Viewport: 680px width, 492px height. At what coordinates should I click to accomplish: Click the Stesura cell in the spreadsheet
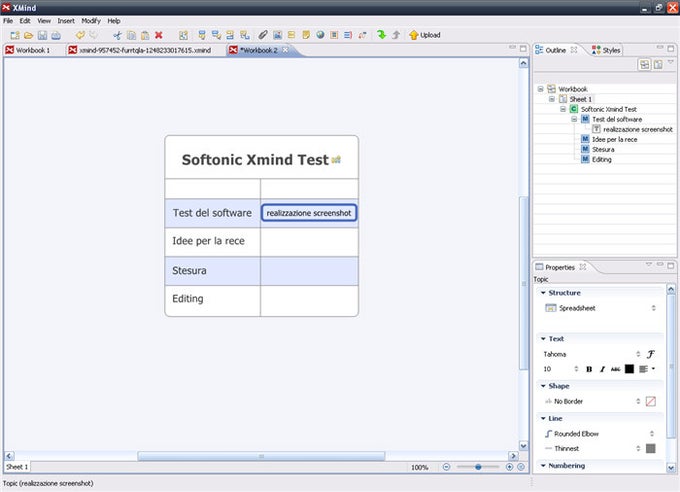pyautogui.click(x=212, y=271)
